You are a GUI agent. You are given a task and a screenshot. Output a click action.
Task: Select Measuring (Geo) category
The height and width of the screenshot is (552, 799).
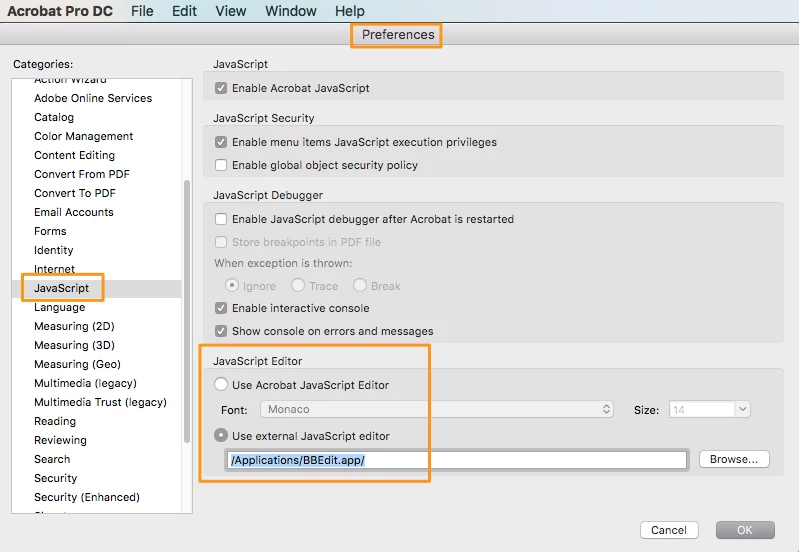click(x=77, y=364)
